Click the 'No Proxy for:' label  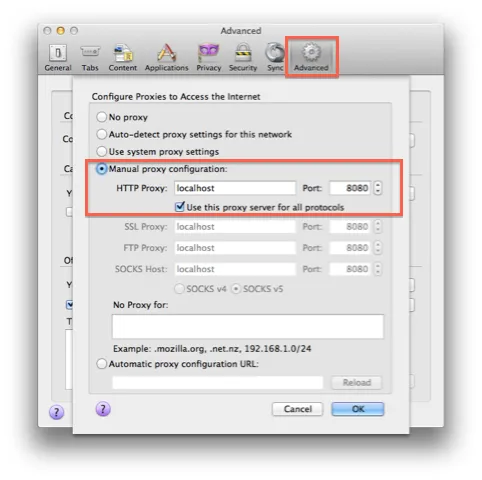(140, 305)
